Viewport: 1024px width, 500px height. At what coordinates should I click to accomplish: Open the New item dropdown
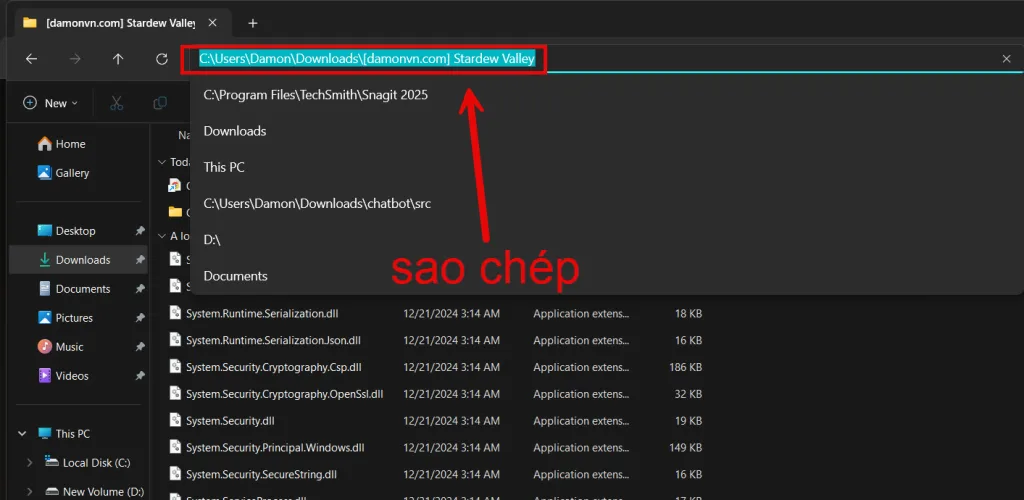[x=50, y=103]
